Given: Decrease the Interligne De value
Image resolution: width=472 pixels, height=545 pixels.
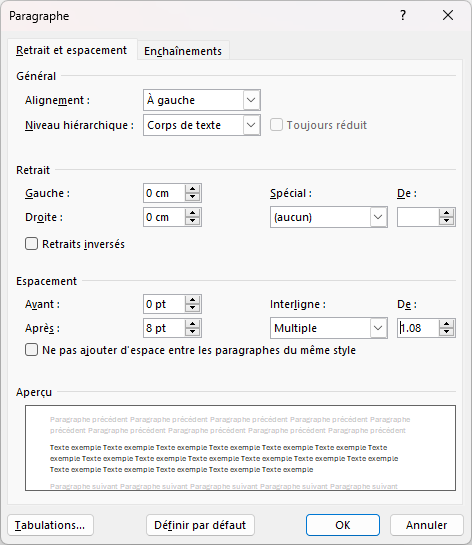Looking at the screenshot, I should tap(447, 332).
